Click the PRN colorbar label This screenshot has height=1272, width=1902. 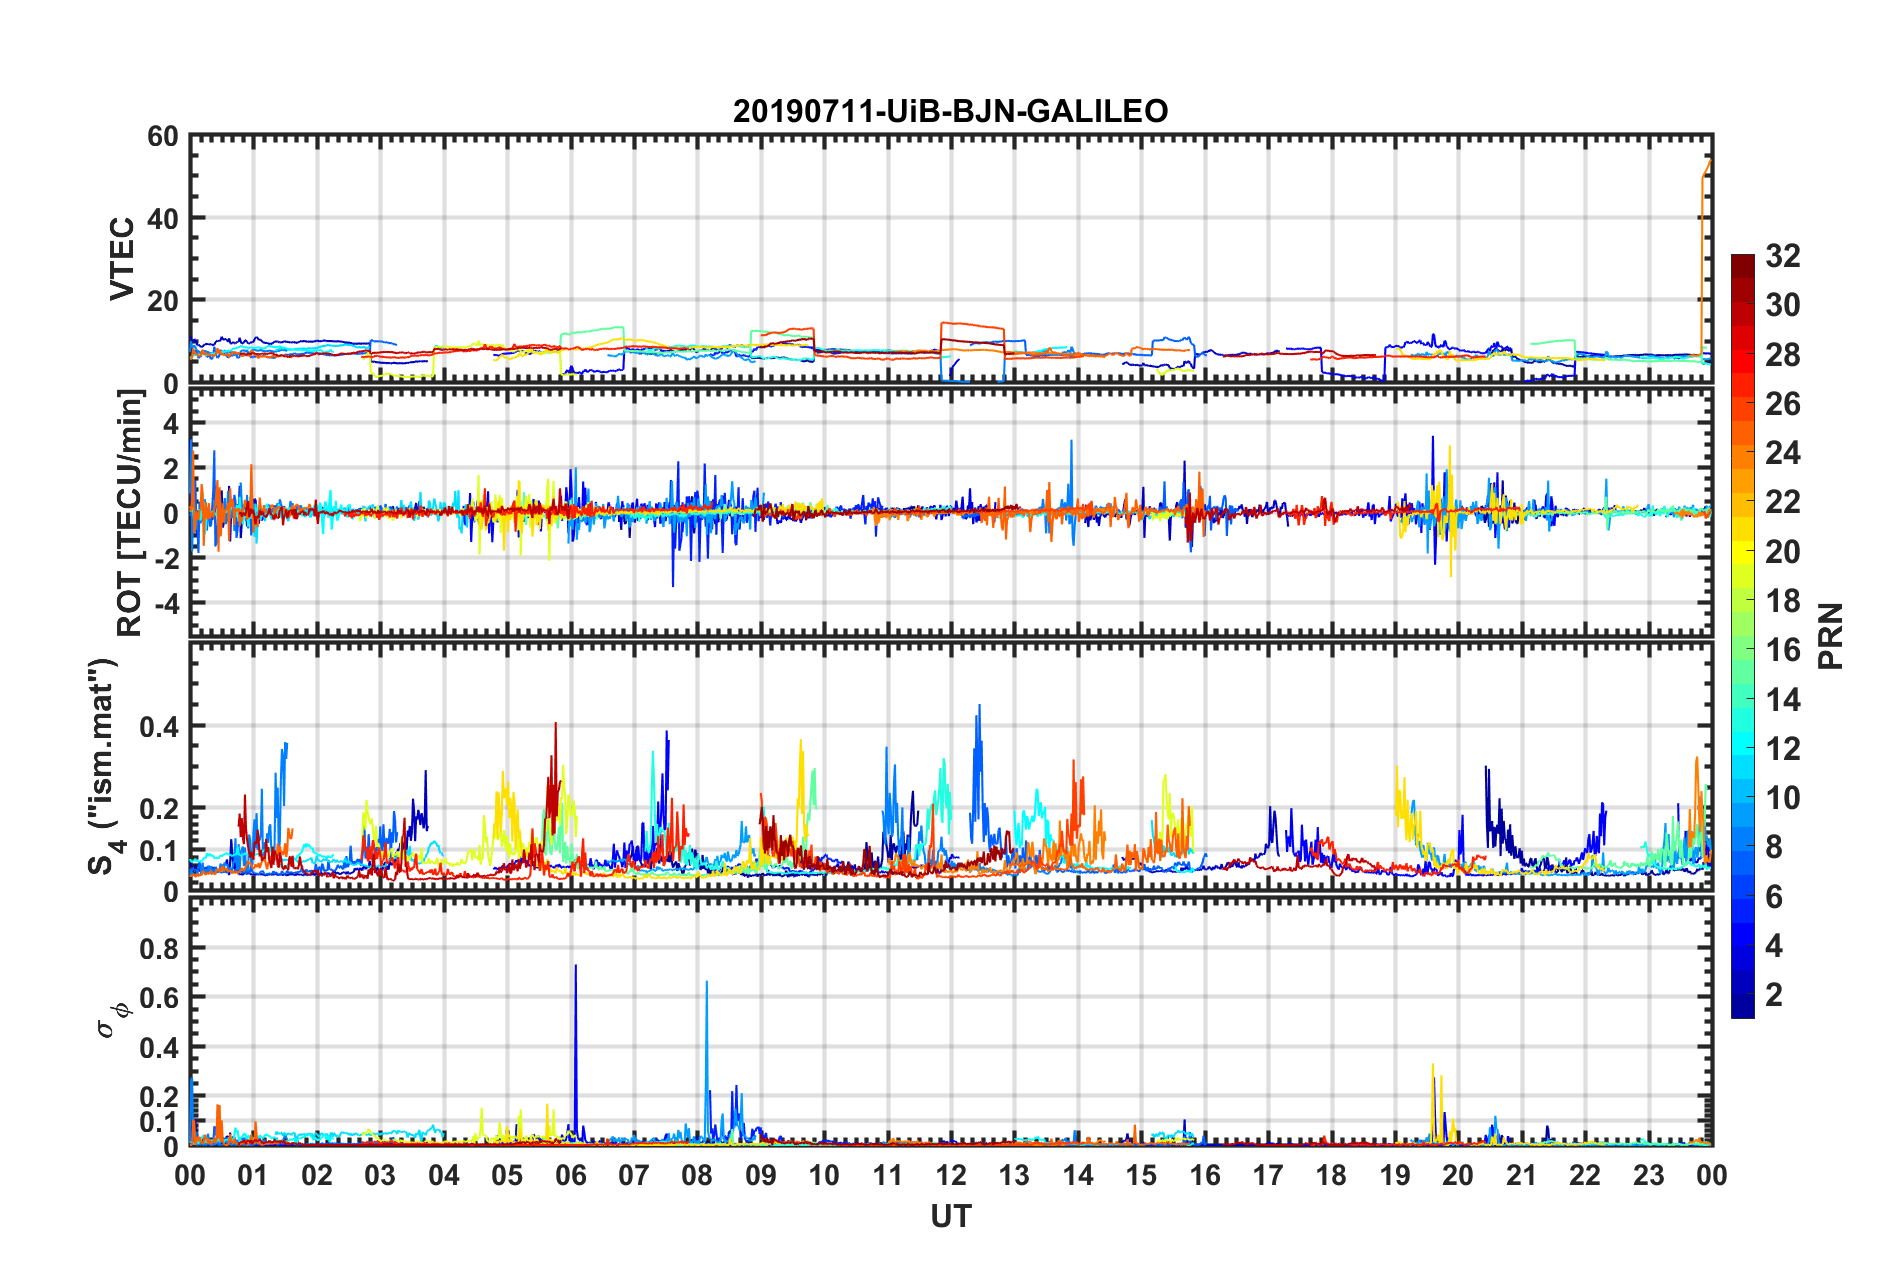pyautogui.click(x=1831, y=636)
